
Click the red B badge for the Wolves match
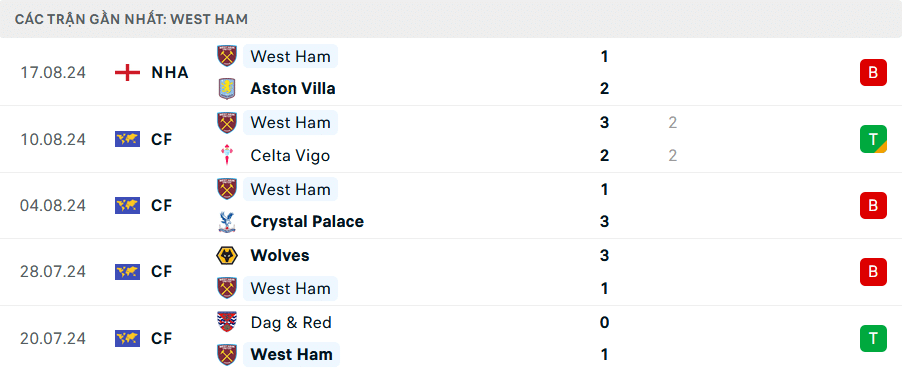tap(873, 272)
